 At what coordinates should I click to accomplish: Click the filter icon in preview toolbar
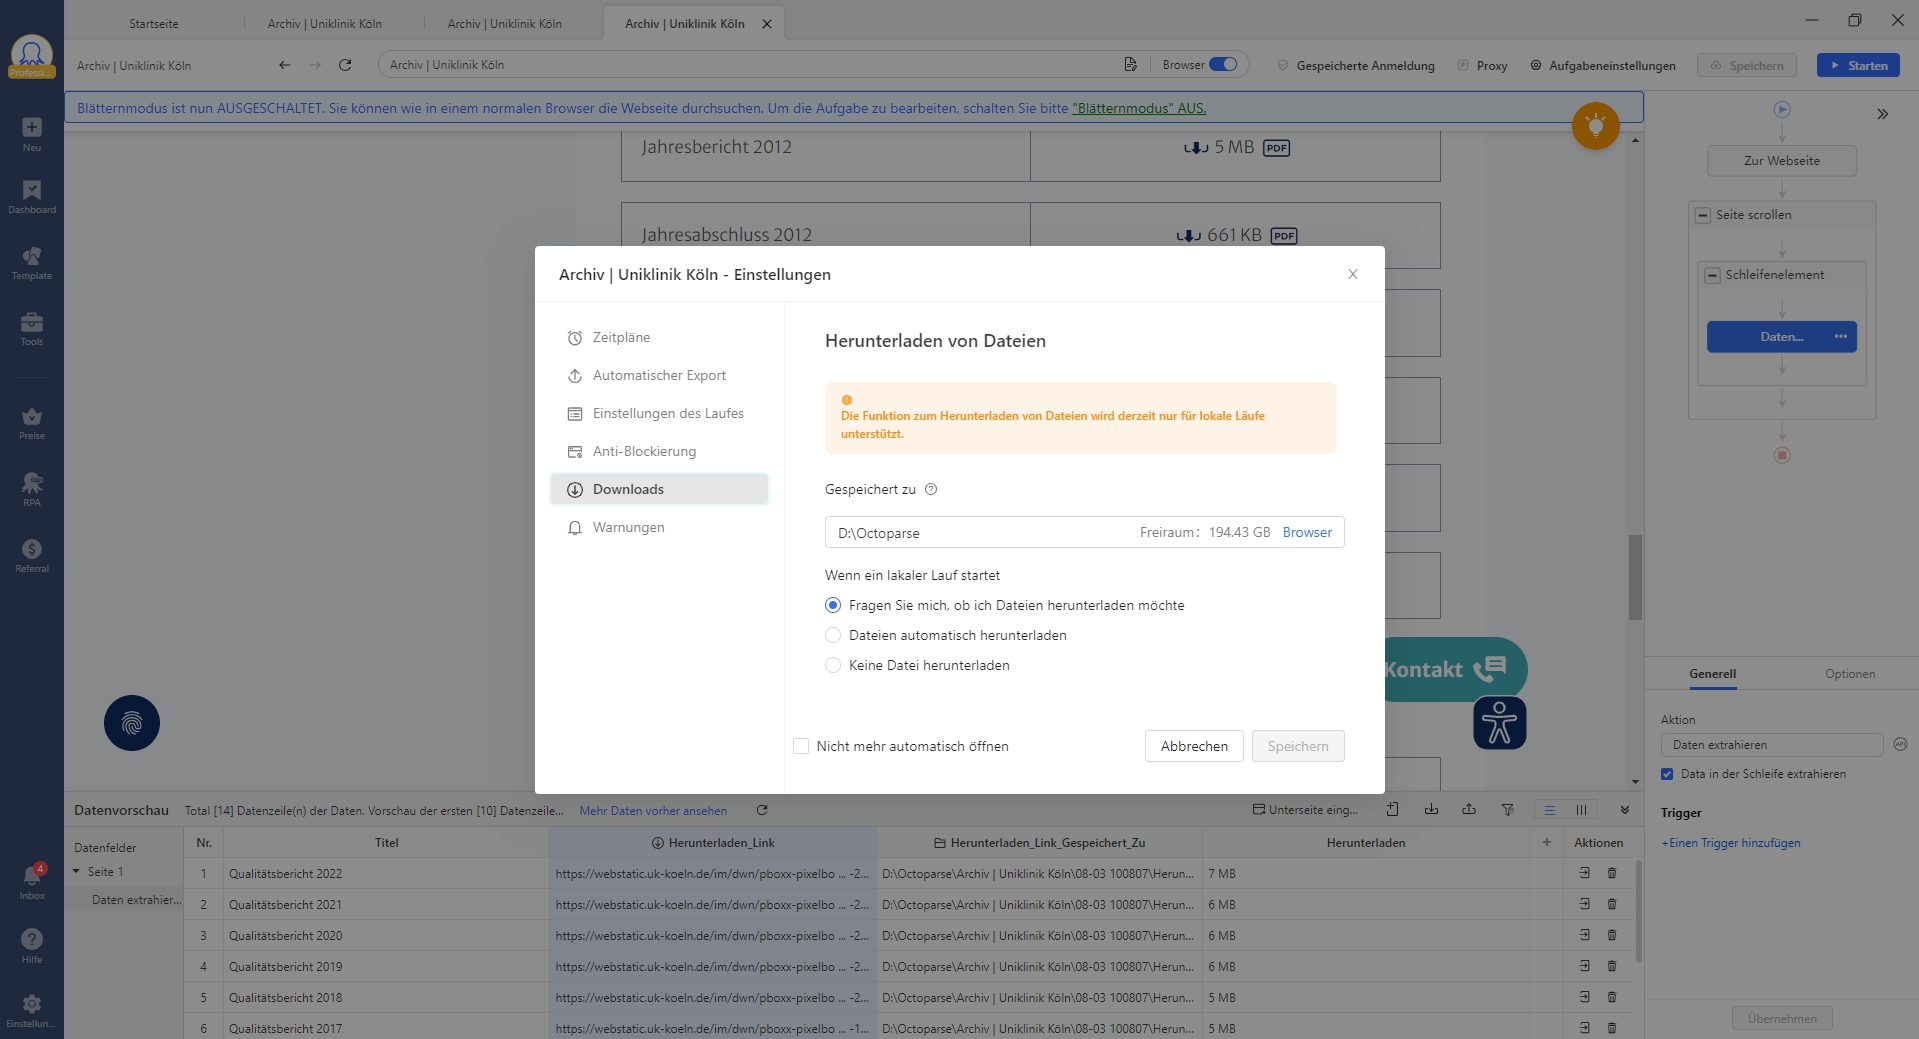[1508, 809]
